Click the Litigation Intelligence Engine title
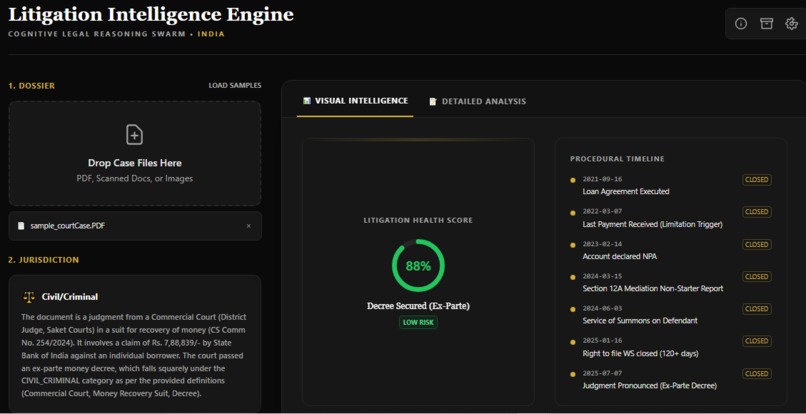 point(151,14)
